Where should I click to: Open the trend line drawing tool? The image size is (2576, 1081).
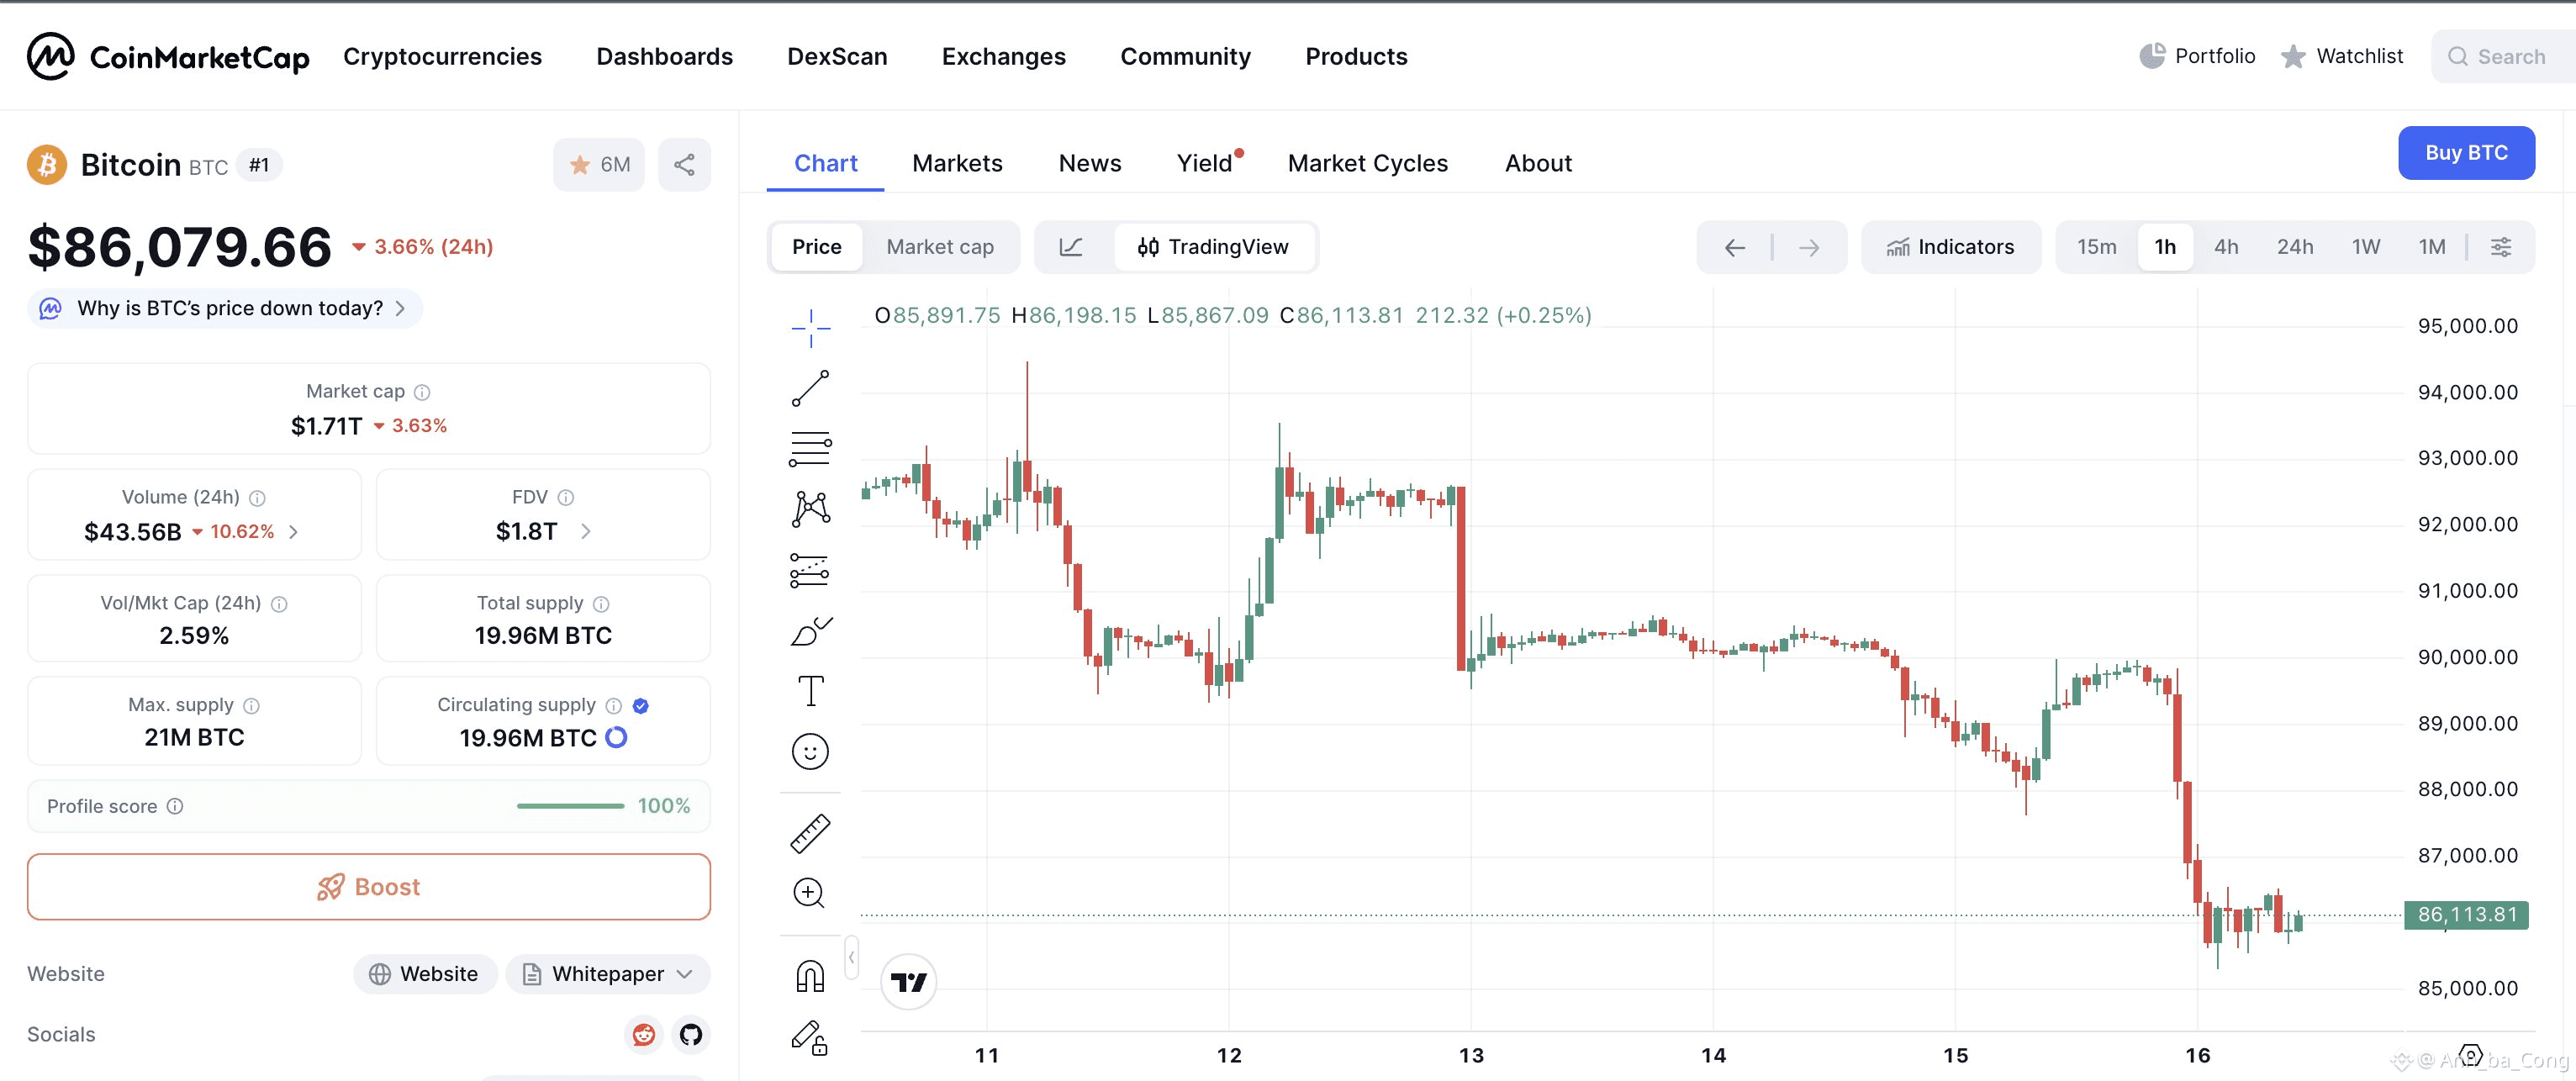[x=811, y=388]
